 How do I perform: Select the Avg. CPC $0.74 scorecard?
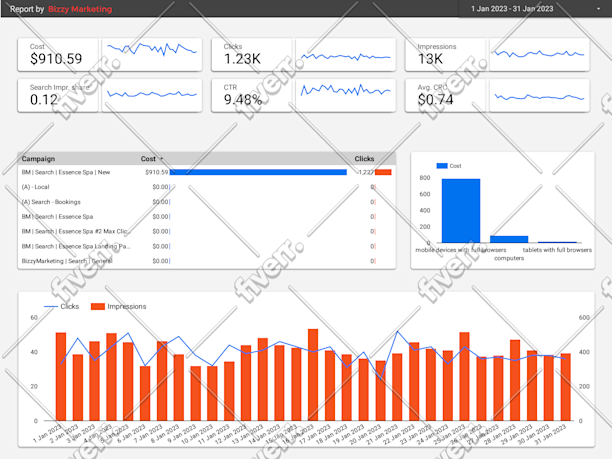445,96
